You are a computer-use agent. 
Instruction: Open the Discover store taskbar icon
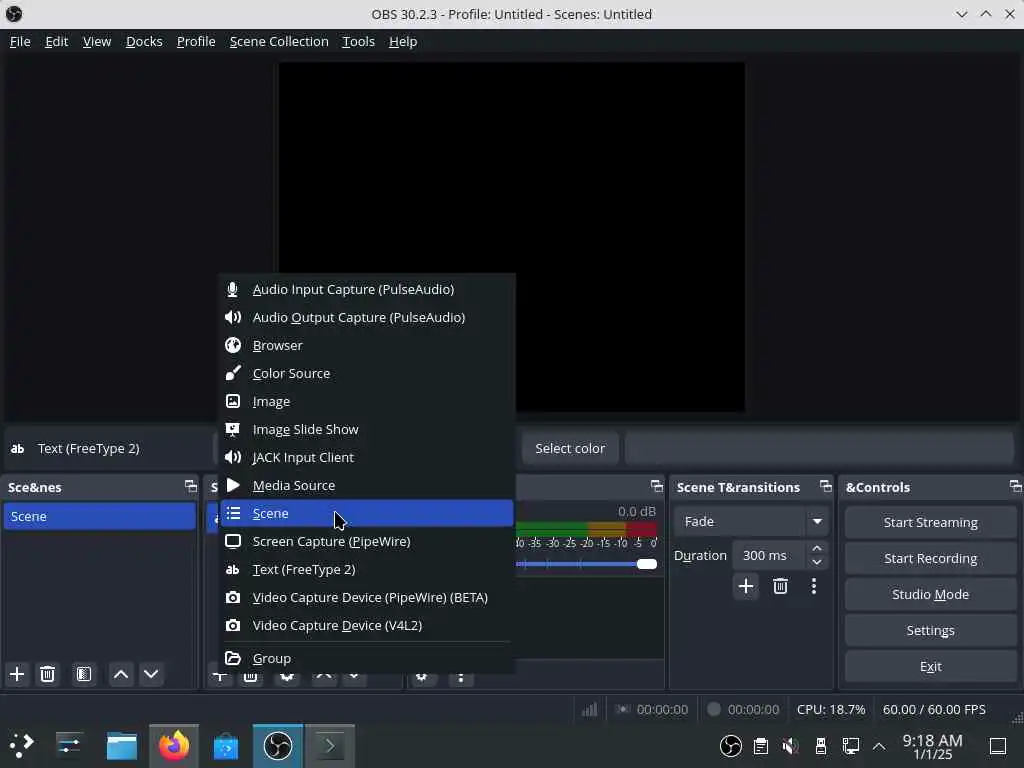click(x=226, y=745)
